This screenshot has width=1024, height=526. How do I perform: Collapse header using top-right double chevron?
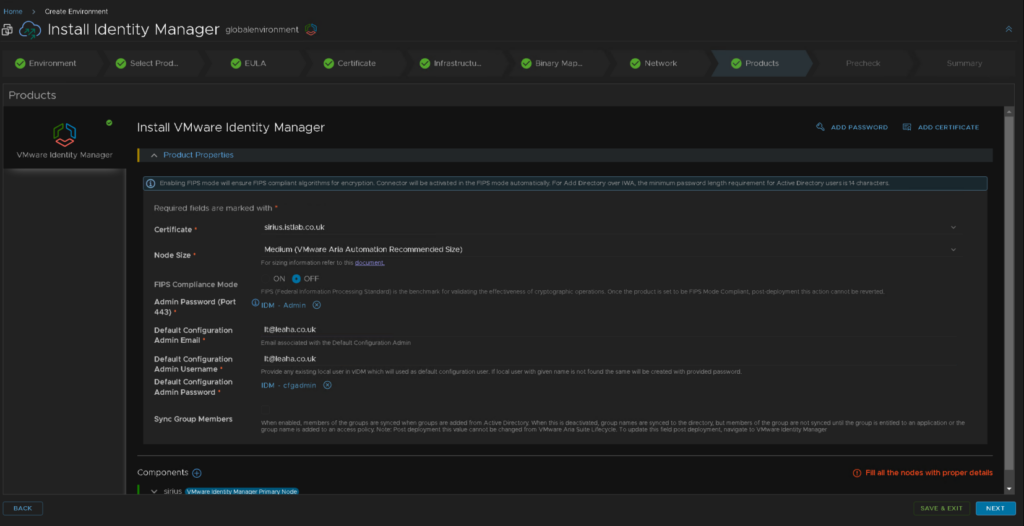(x=1008, y=29)
